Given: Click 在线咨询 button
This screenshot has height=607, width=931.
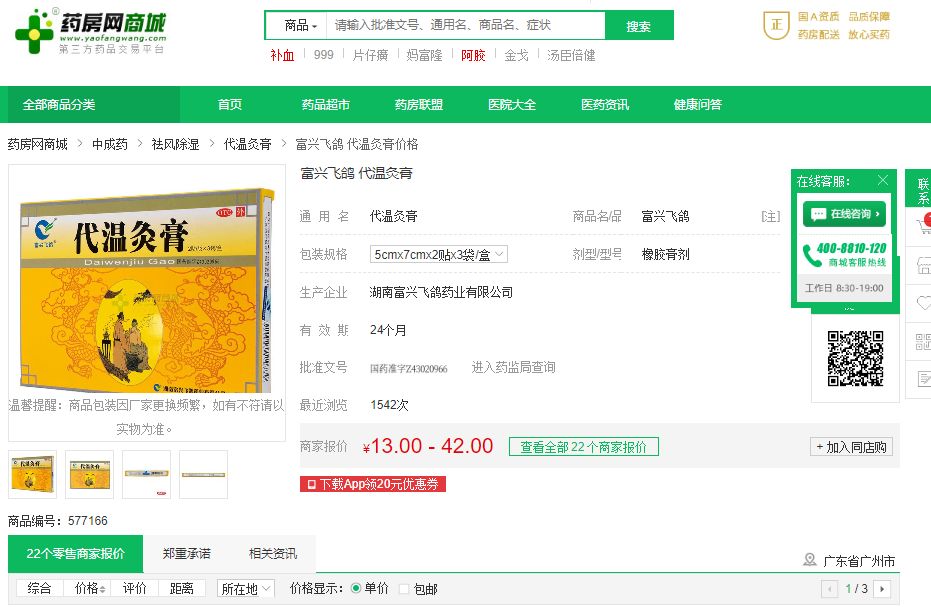Looking at the screenshot, I should coord(844,214).
